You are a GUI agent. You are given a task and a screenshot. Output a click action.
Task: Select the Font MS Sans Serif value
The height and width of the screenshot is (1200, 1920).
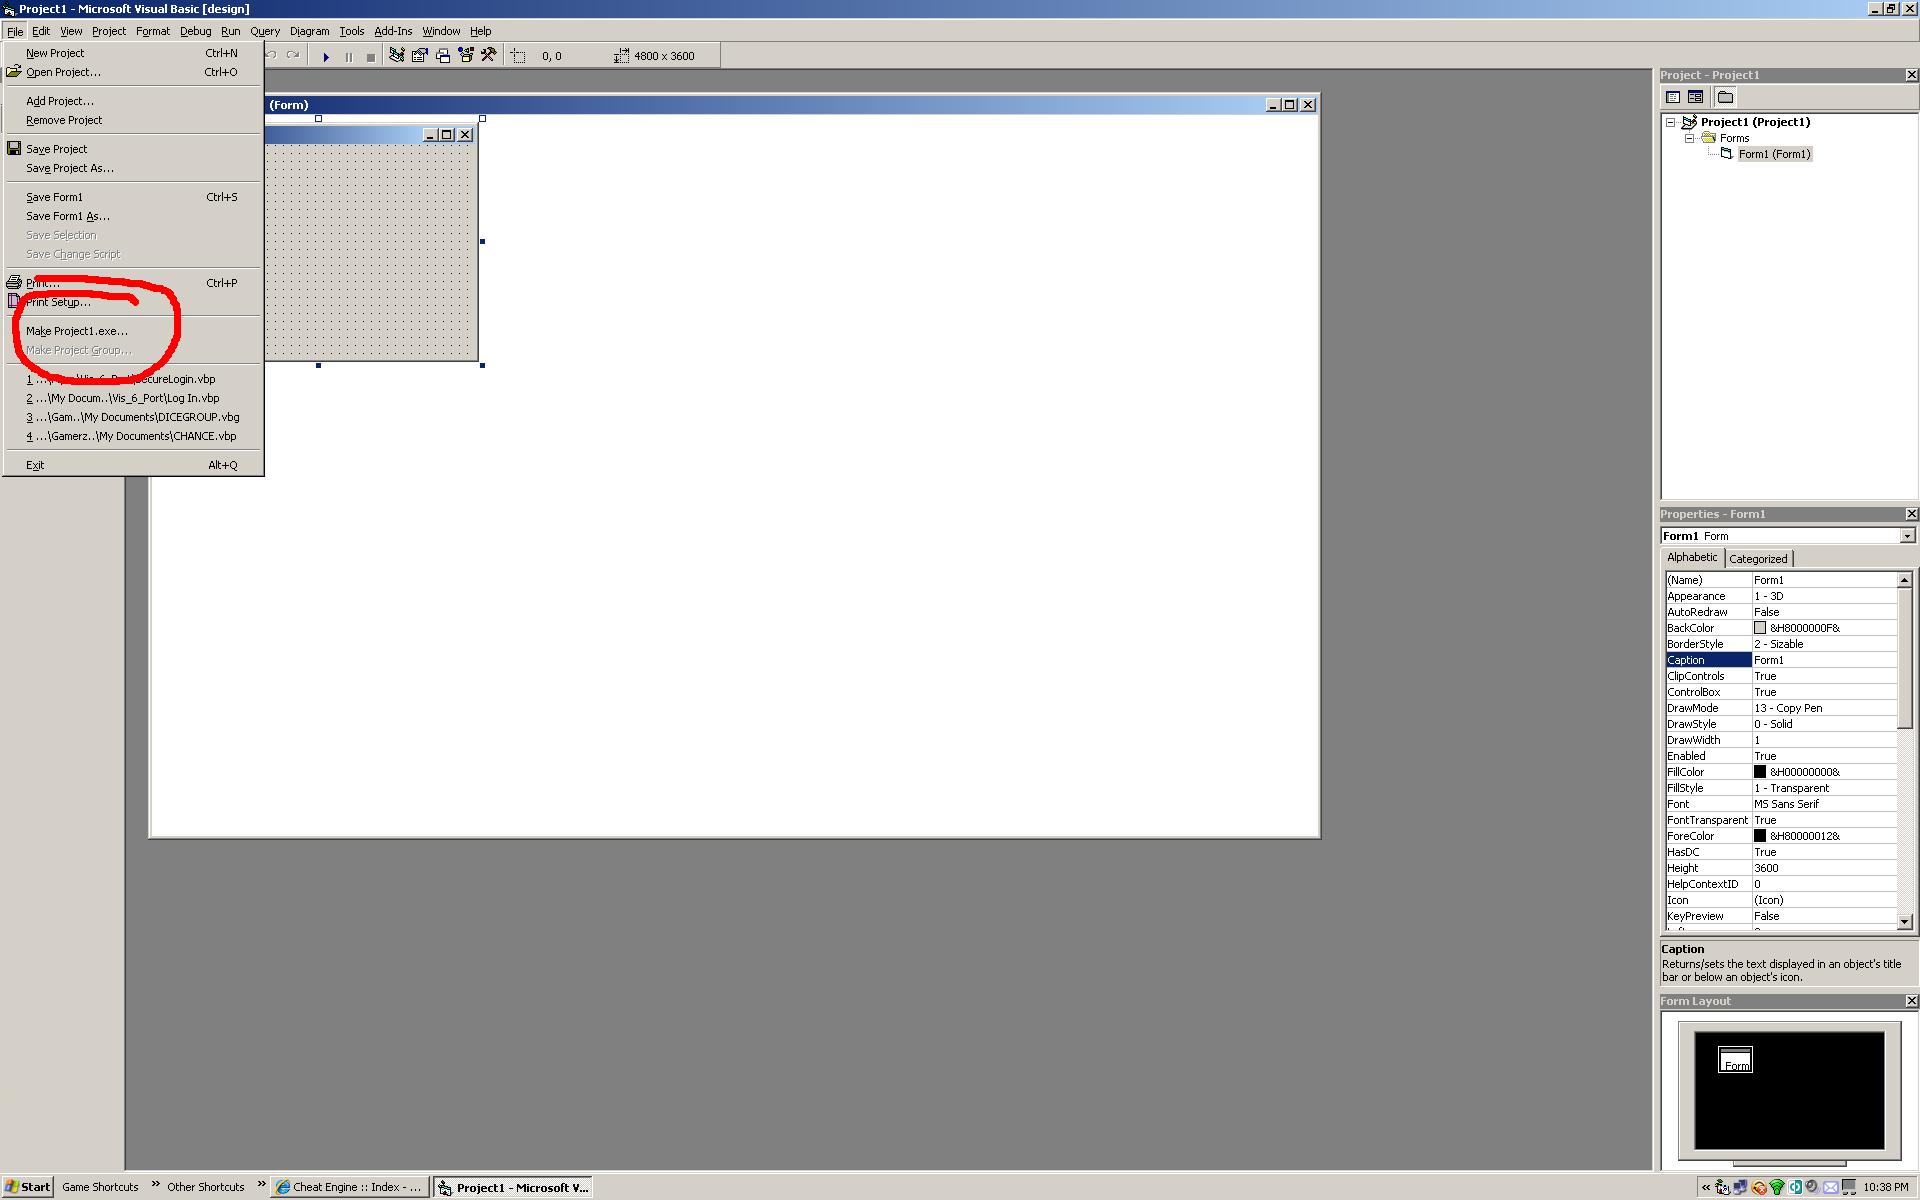(1824, 804)
